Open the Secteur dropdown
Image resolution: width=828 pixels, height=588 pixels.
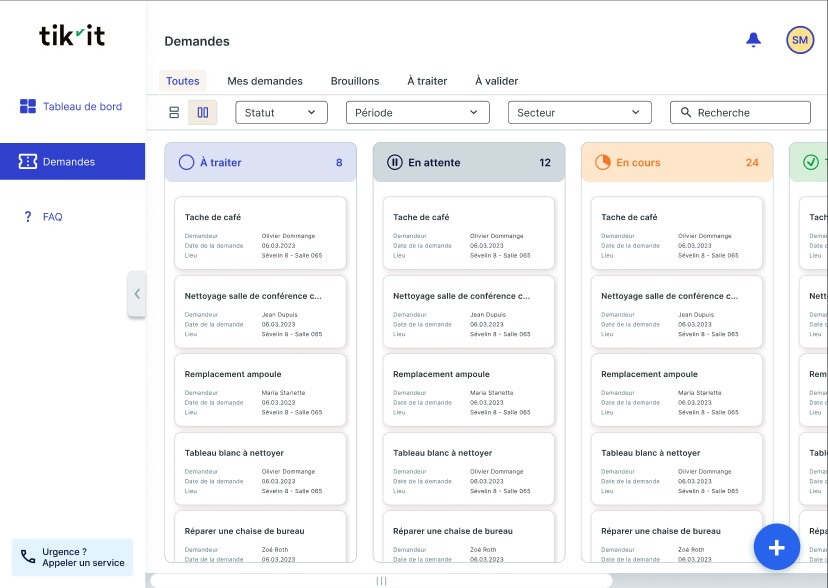579,113
